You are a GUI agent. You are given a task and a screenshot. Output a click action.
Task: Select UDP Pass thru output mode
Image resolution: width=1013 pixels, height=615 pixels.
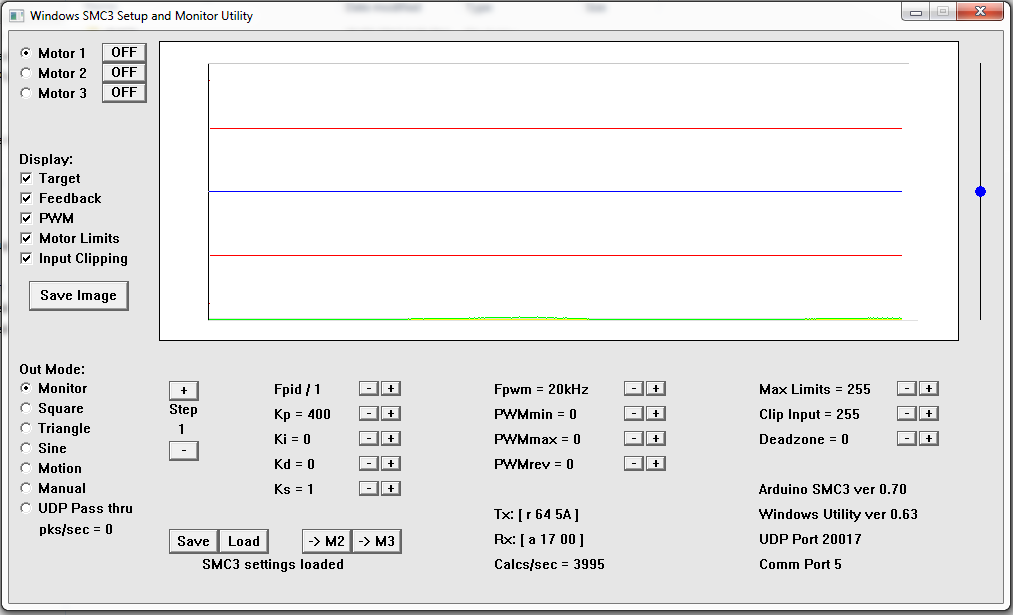point(26,508)
